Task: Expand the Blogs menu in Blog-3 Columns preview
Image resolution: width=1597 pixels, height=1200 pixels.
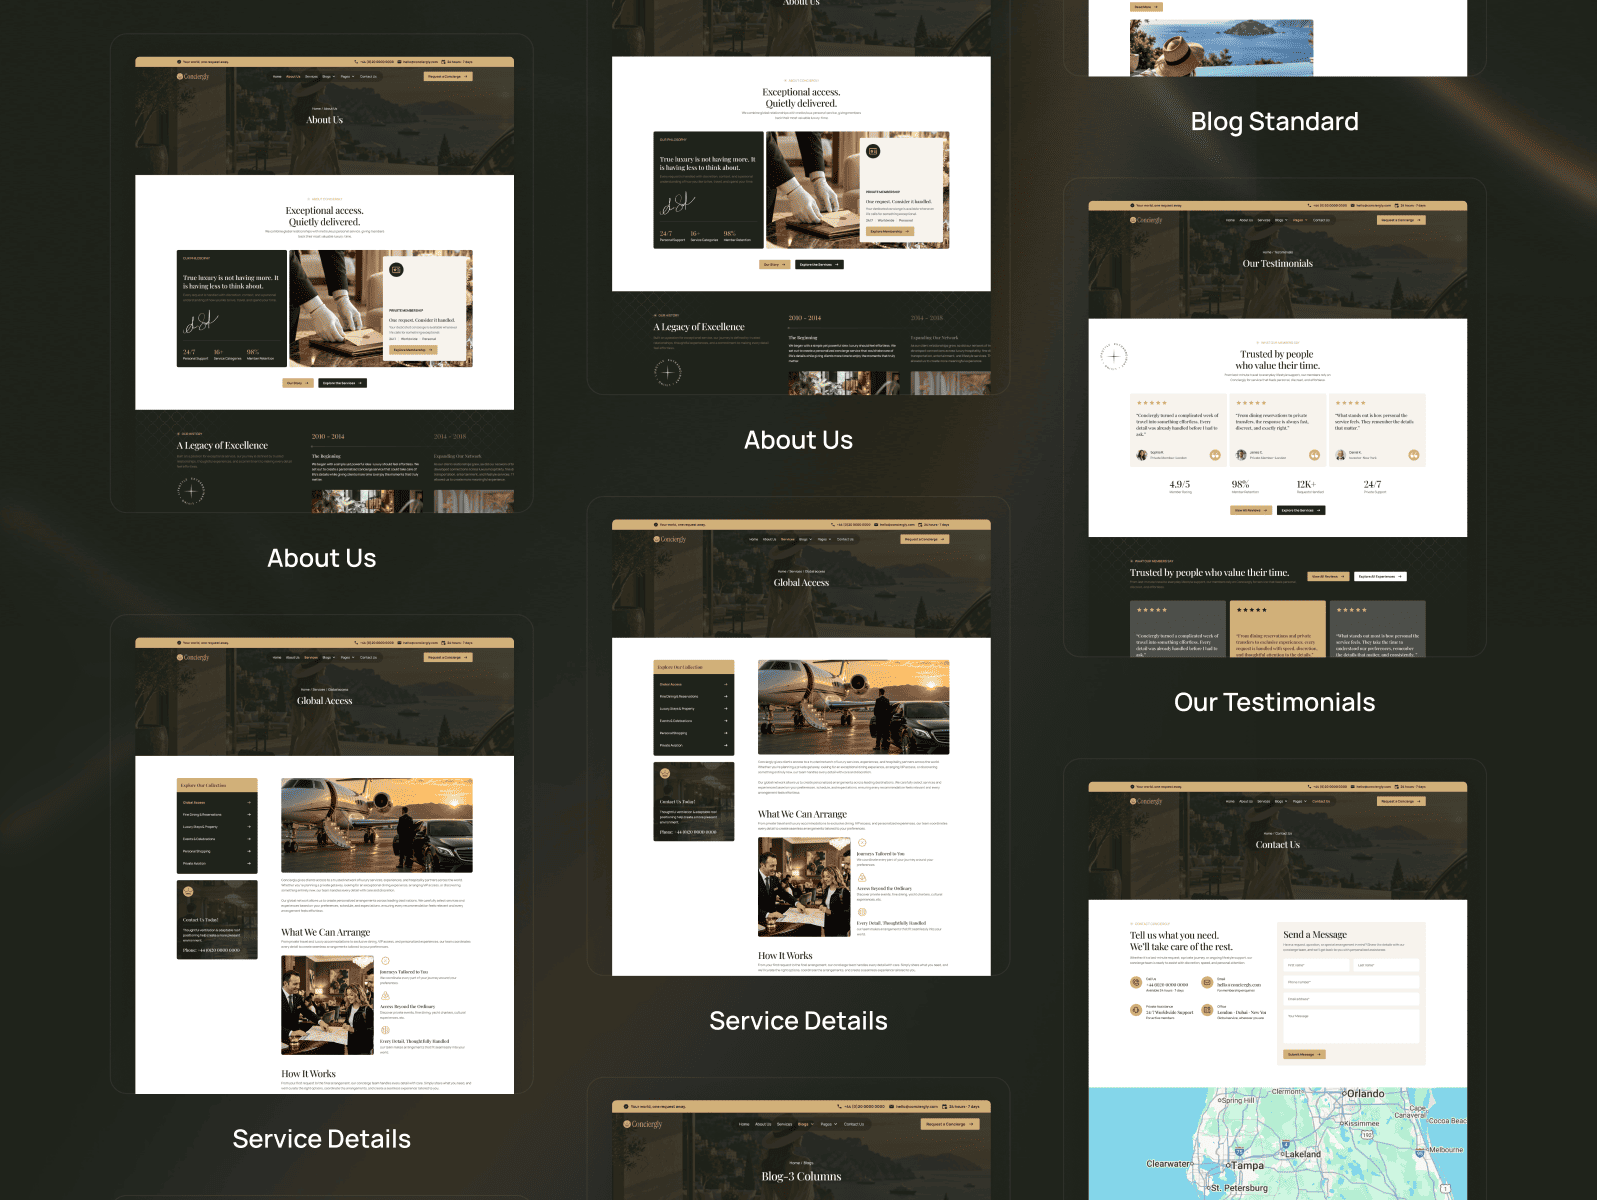Action: (x=805, y=1124)
